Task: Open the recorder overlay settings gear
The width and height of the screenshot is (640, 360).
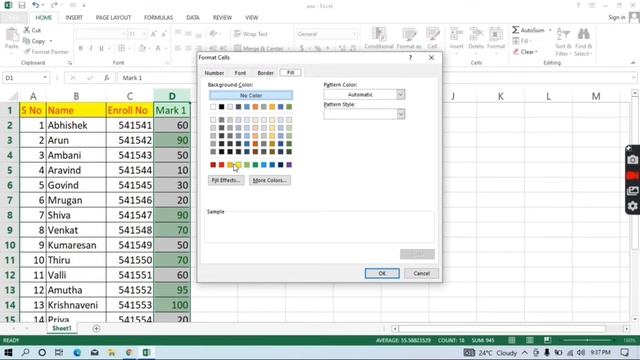Action: [632, 206]
